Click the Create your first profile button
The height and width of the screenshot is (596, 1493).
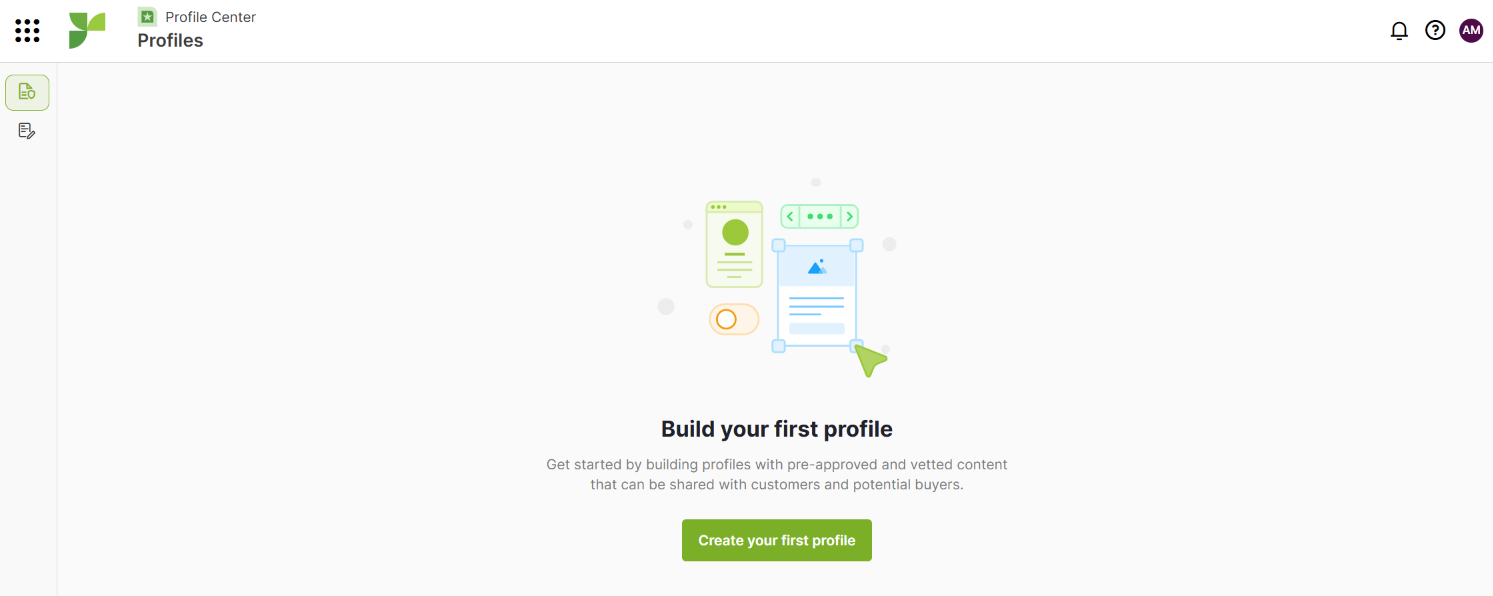coord(777,540)
